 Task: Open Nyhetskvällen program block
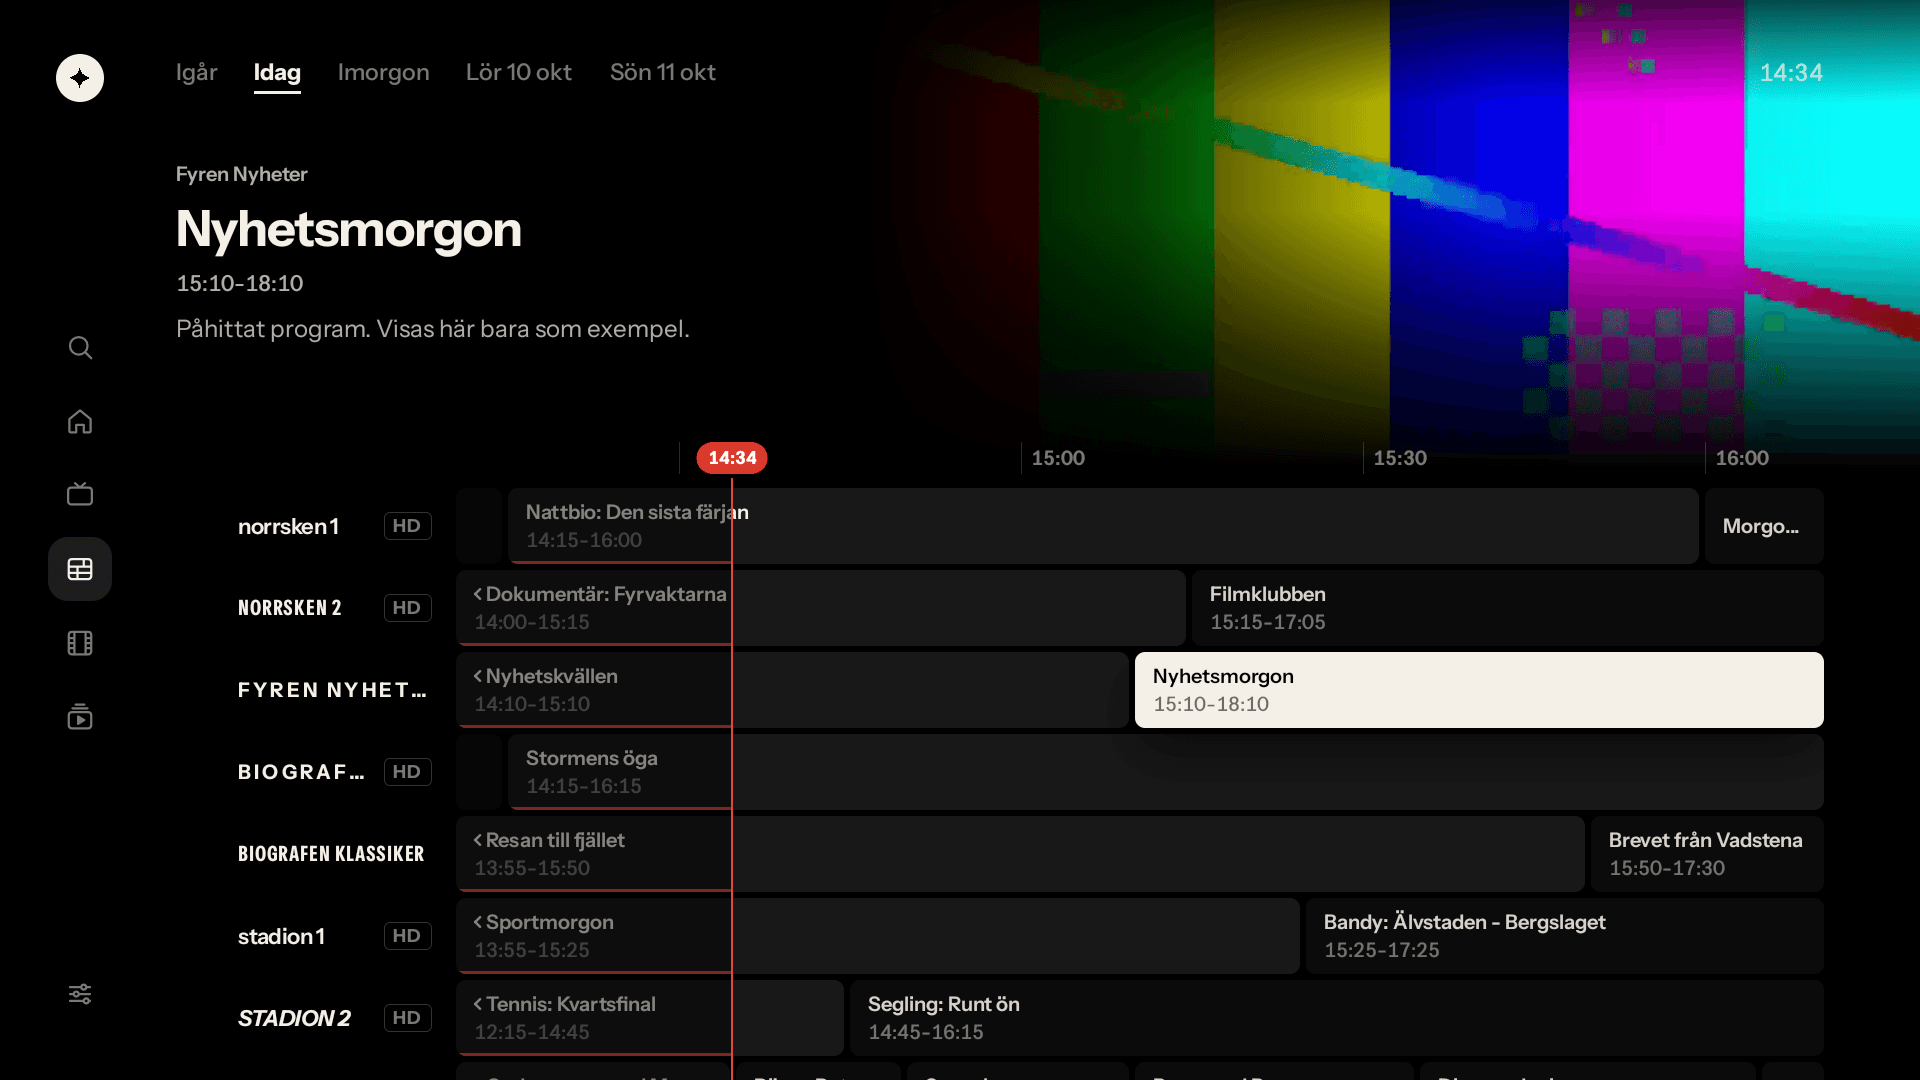click(x=793, y=690)
